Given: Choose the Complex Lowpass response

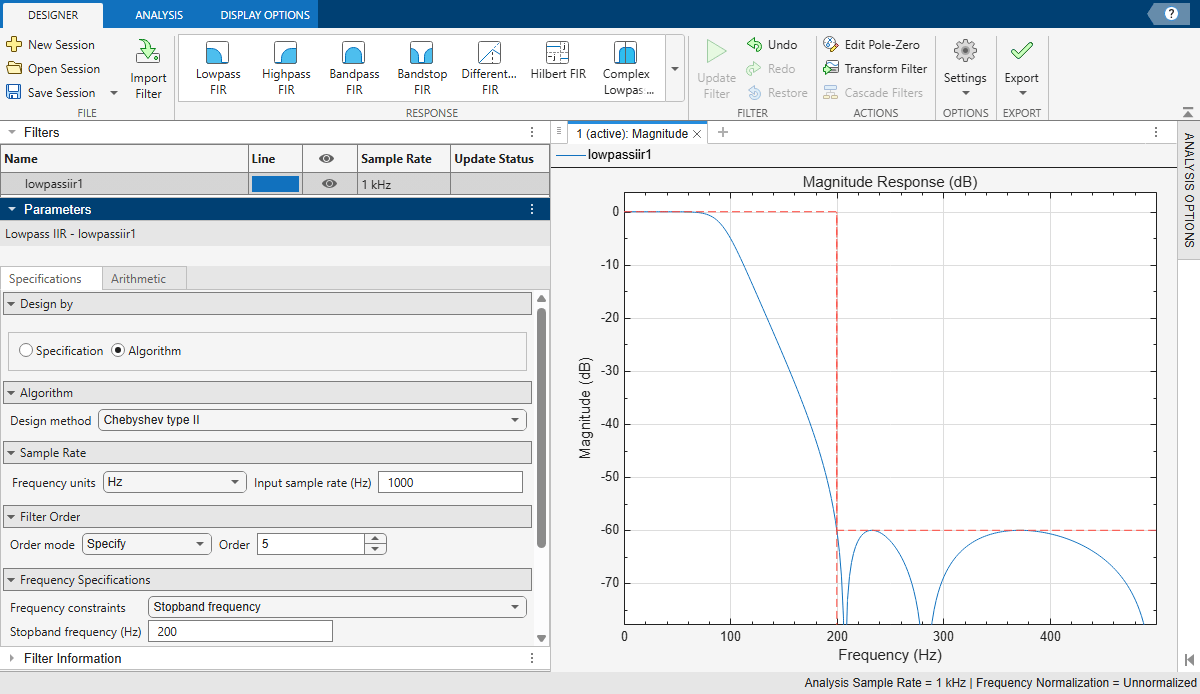Looking at the screenshot, I should pos(627,69).
